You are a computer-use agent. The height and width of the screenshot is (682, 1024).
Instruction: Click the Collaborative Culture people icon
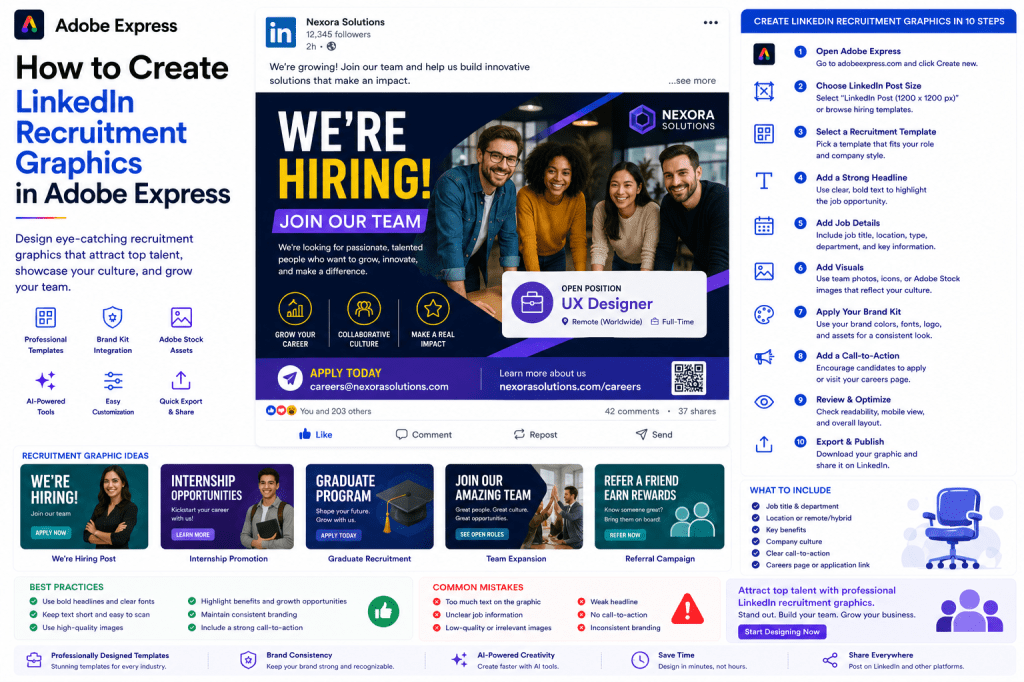click(x=364, y=309)
